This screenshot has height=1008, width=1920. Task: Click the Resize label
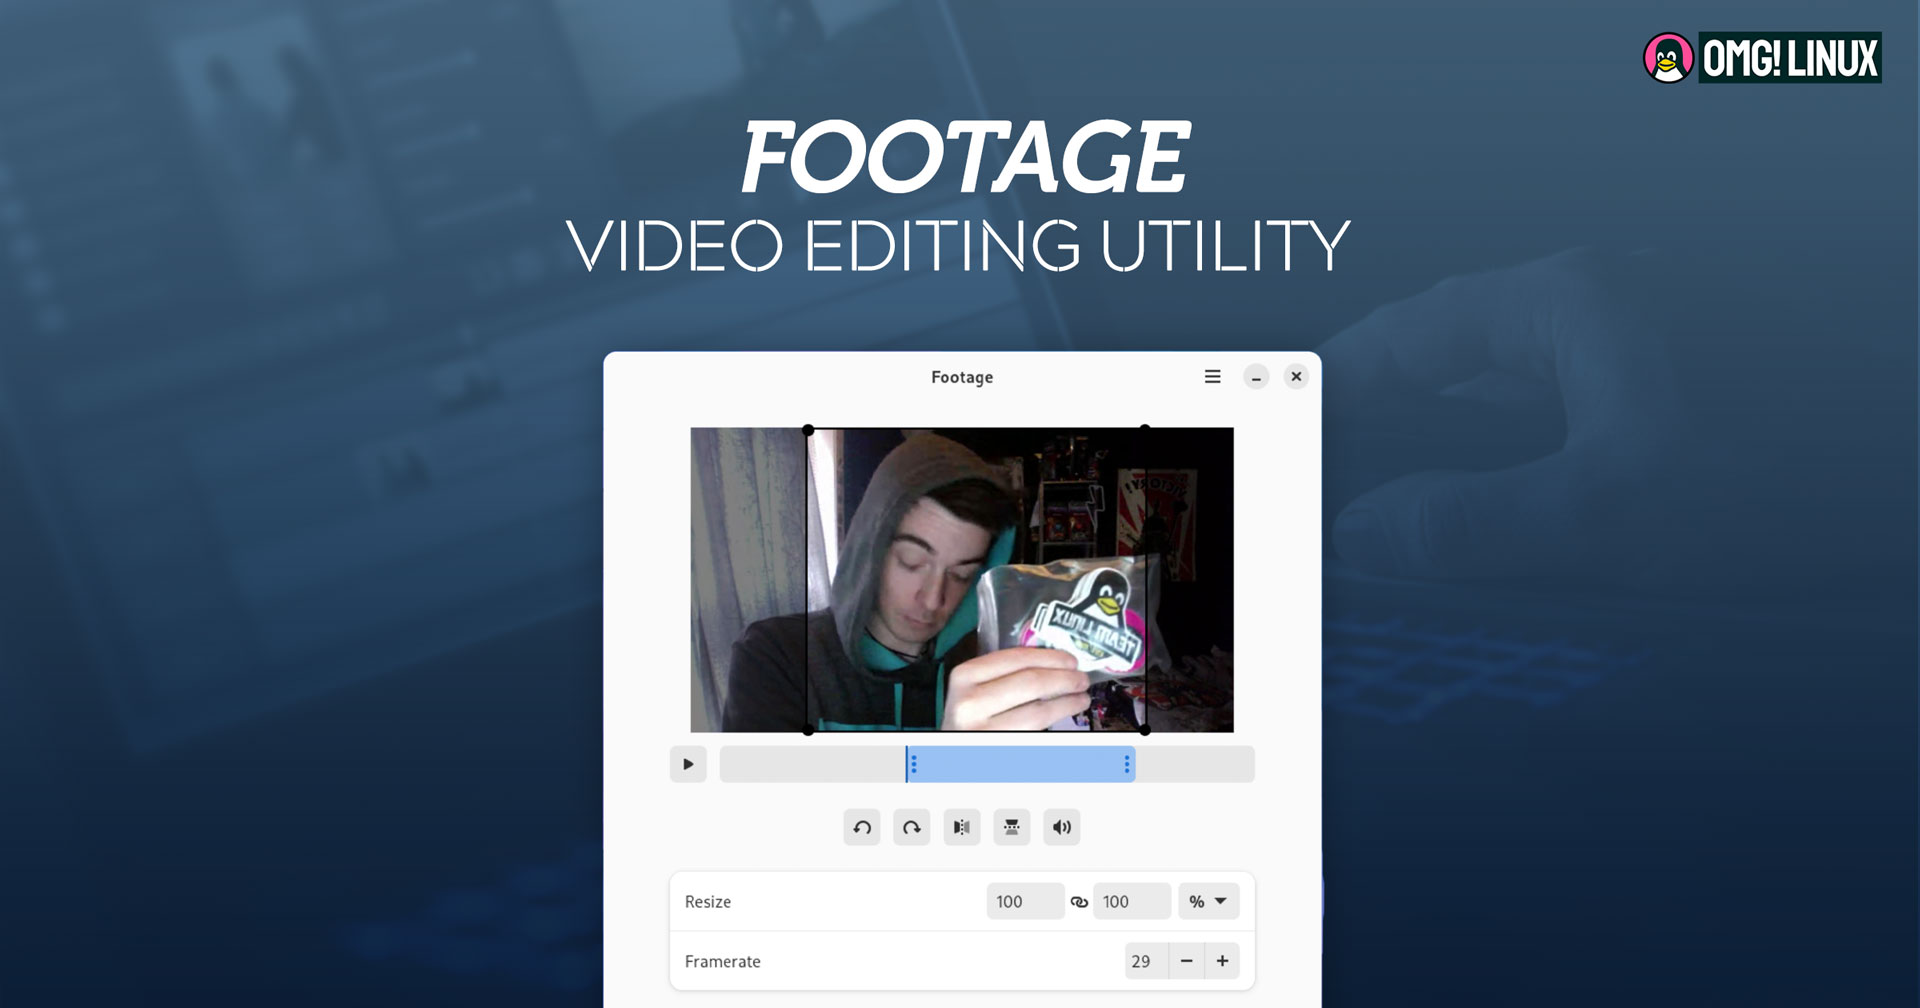point(708,902)
